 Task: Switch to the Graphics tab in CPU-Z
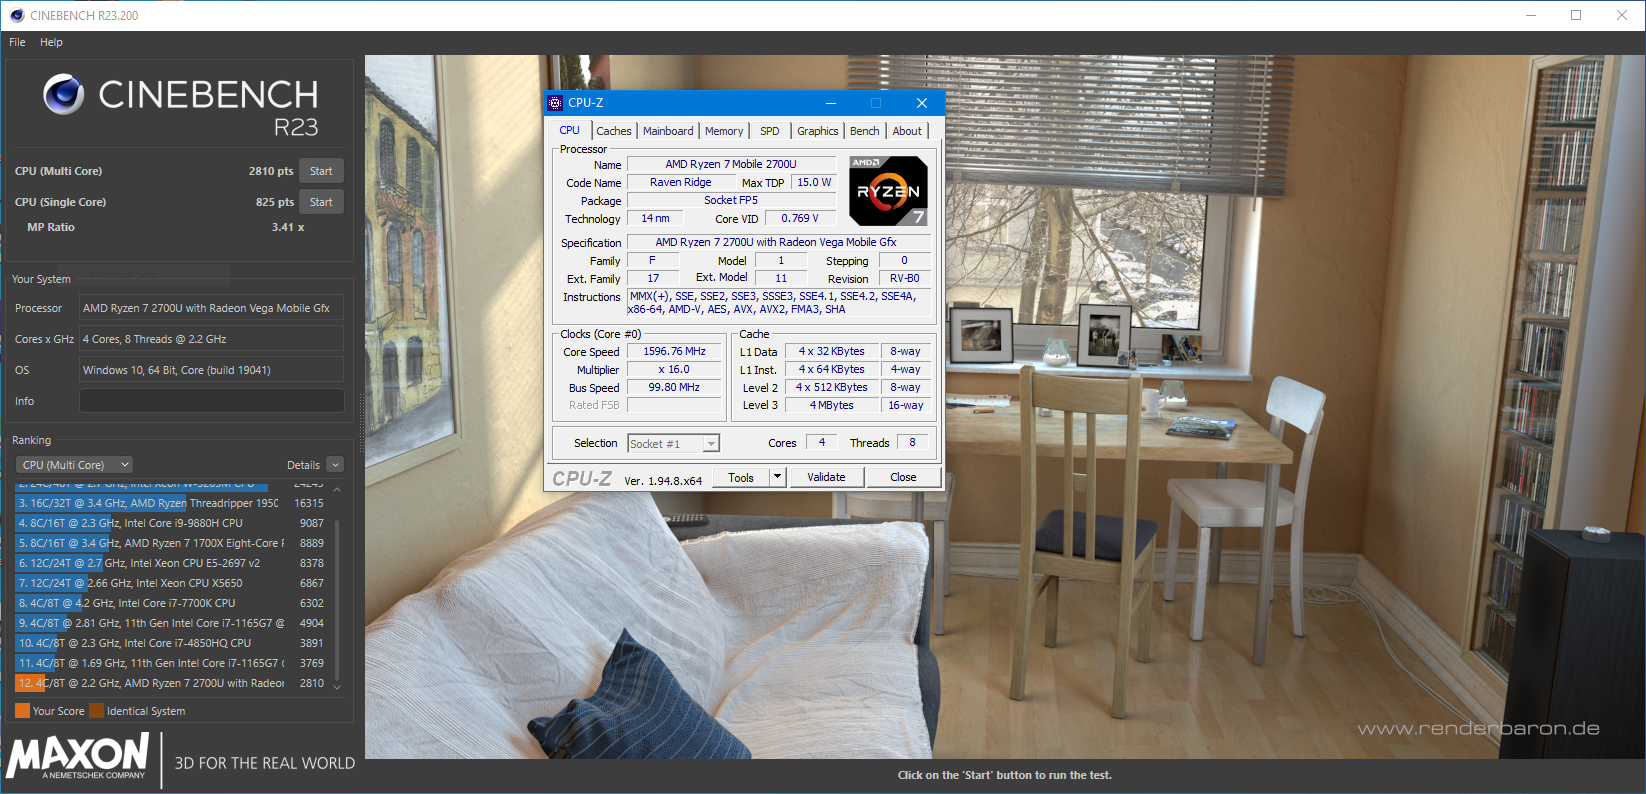coord(817,131)
